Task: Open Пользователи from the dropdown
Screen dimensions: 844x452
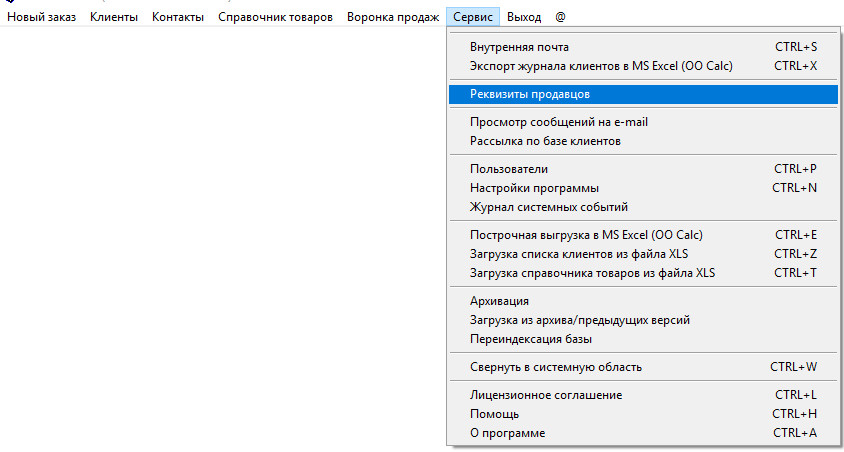Action: coord(509,169)
